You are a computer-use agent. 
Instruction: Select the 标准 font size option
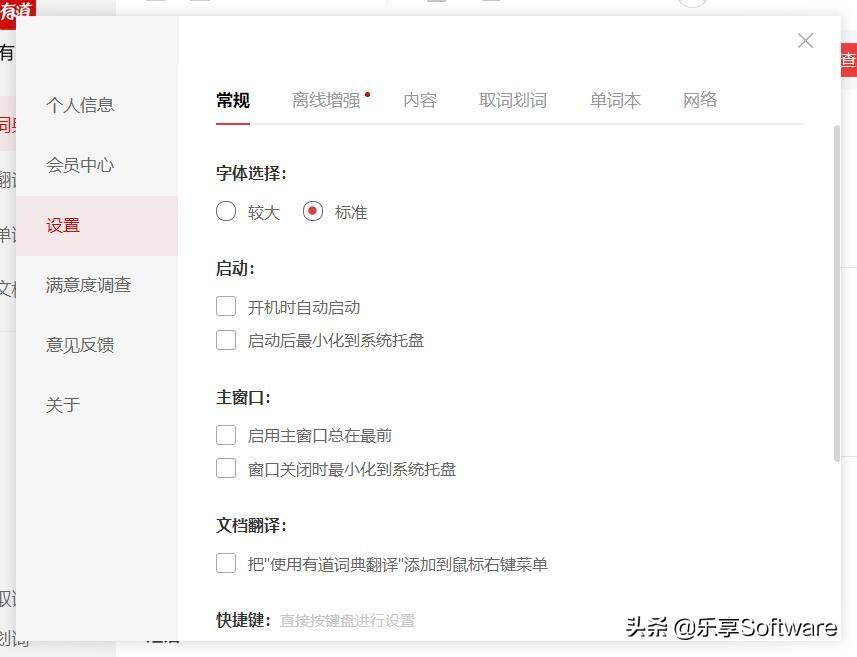[312, 211]
